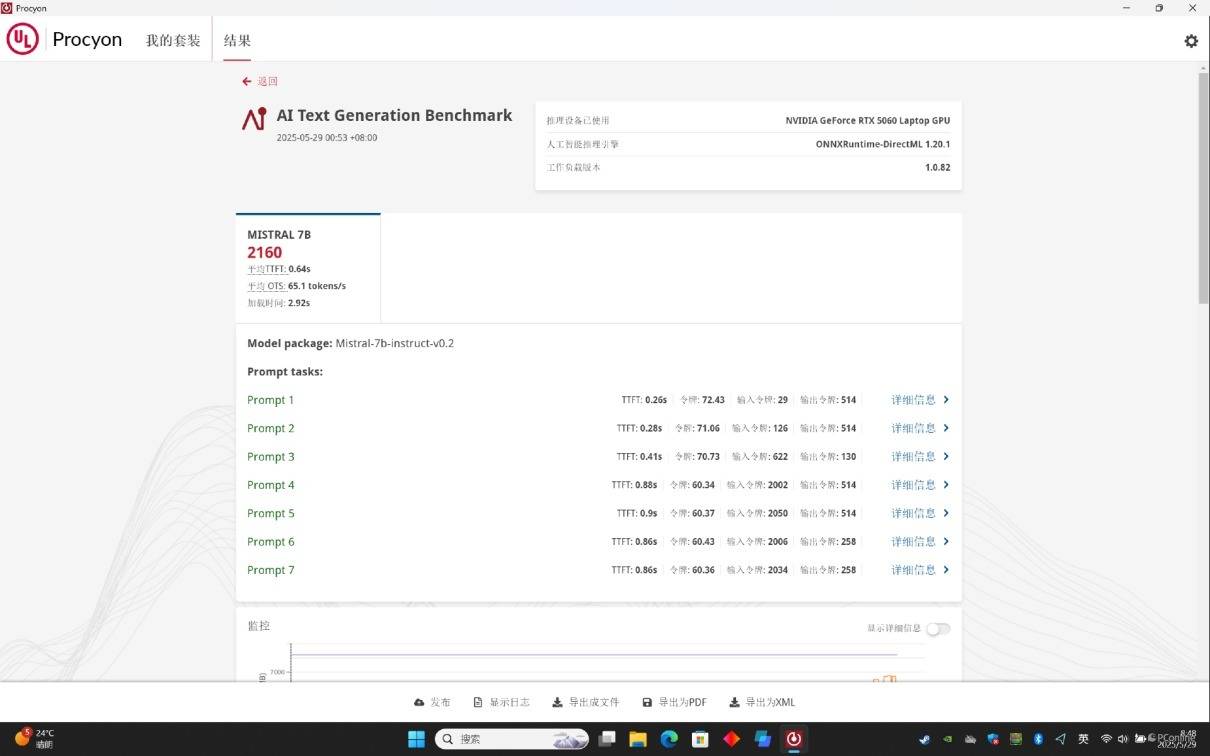This screenshot has height=756, width=1210.
Task: Go back using the 返回 link
Action: (x=260, y=81)
